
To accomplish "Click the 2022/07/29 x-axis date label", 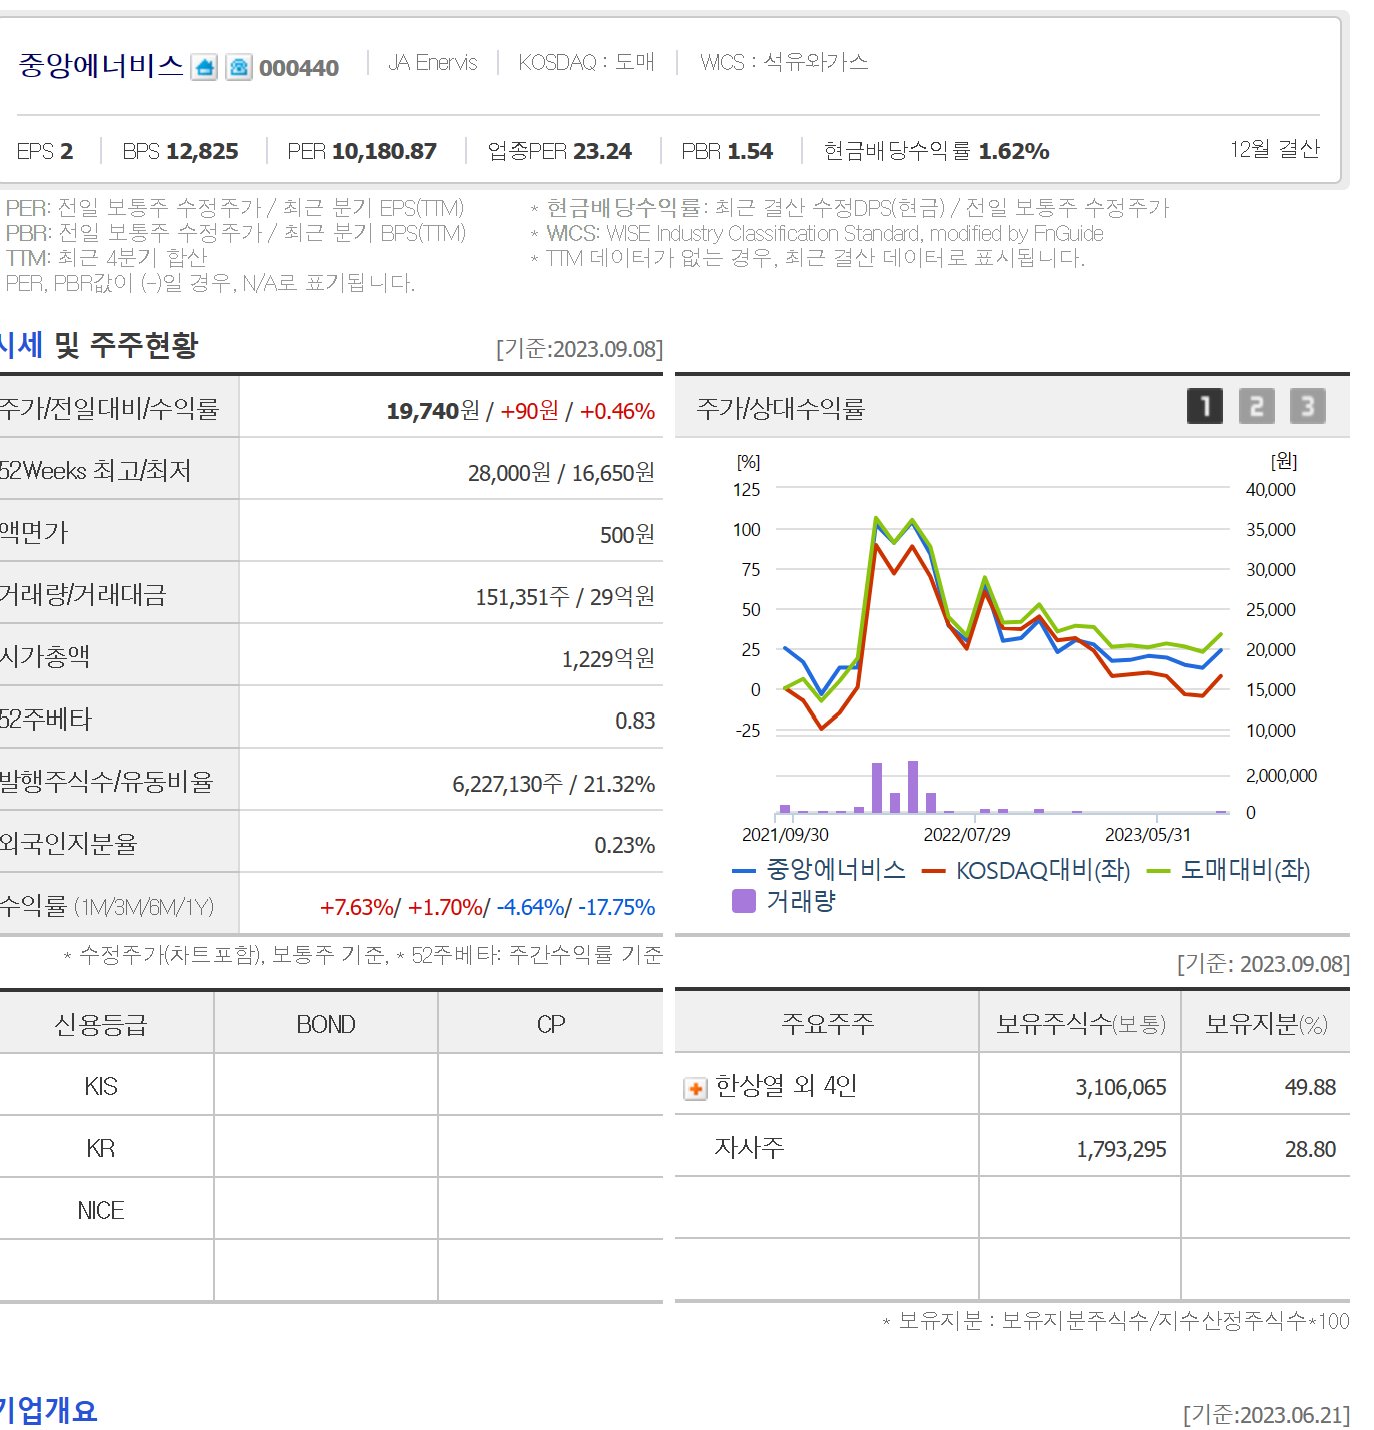I will pos(967,835).
